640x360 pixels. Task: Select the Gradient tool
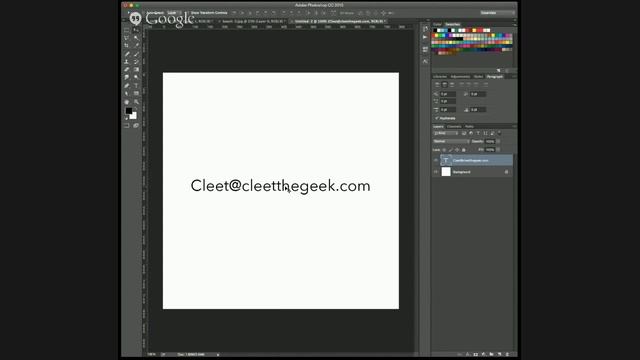(x=136, y=69)
